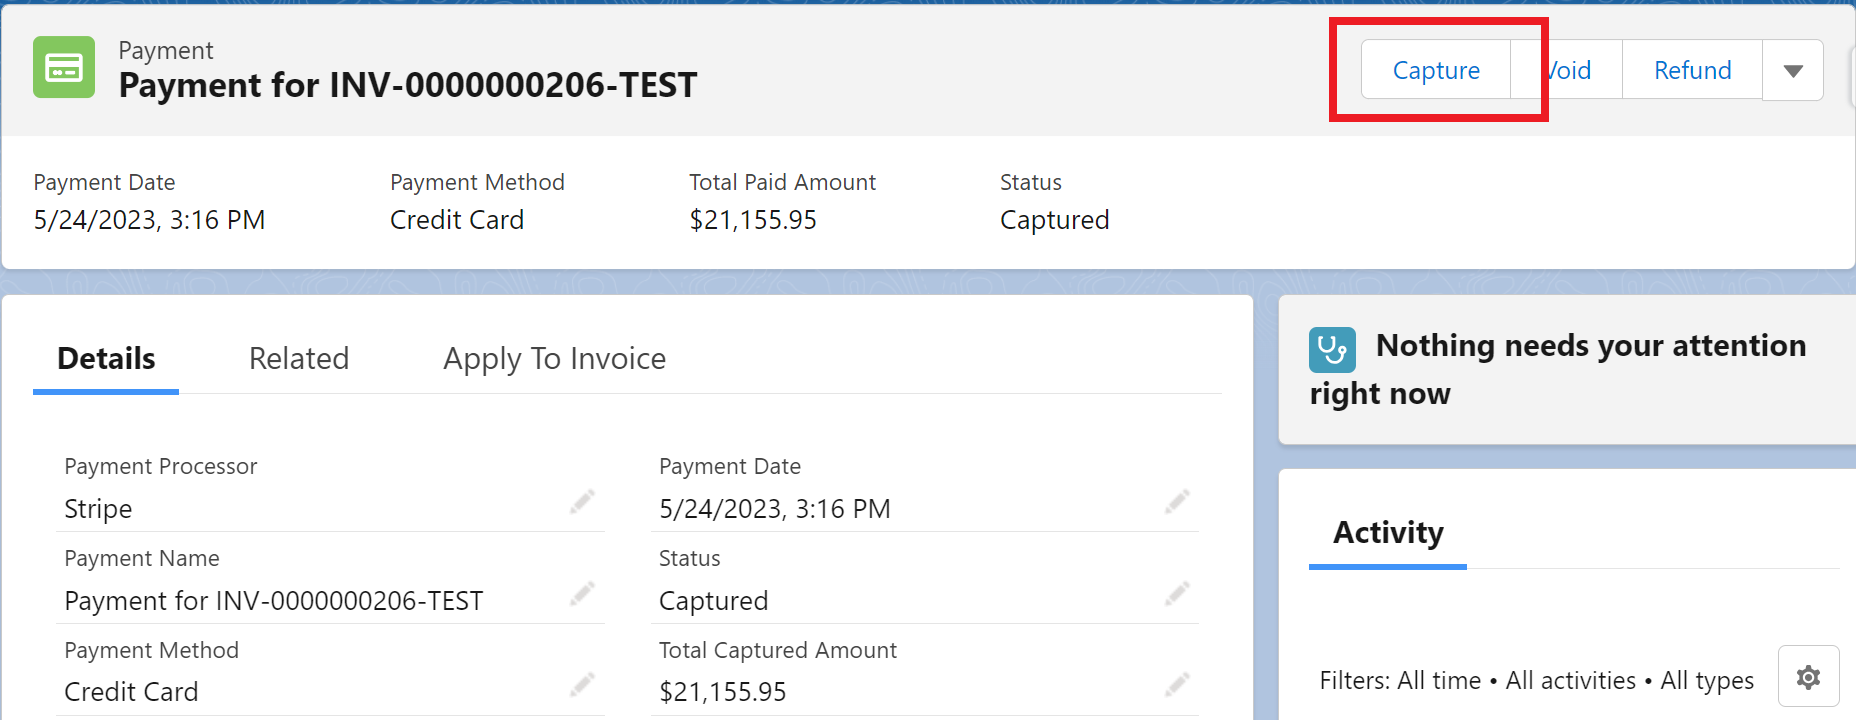Click the Refund button
The image size is (1856, 720).
point(1692,70)
